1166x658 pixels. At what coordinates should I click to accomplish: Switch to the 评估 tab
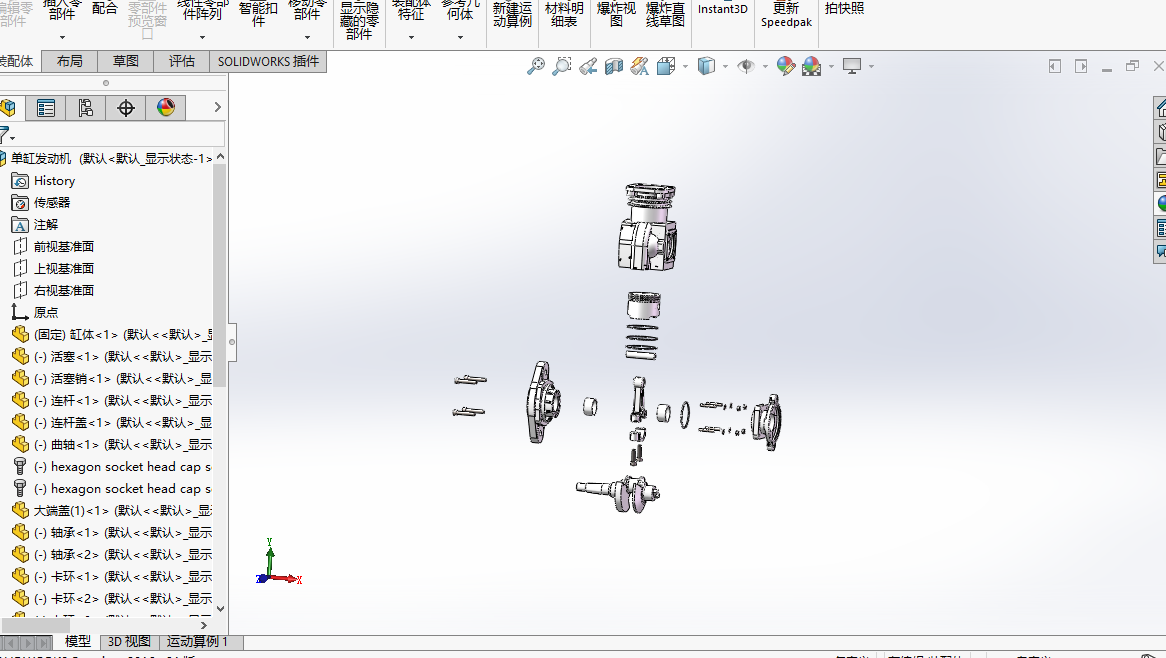tap(181, 61)
